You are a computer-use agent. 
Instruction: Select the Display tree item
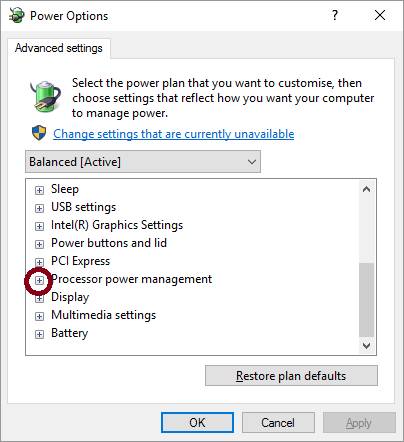click(x=70, y=297)
